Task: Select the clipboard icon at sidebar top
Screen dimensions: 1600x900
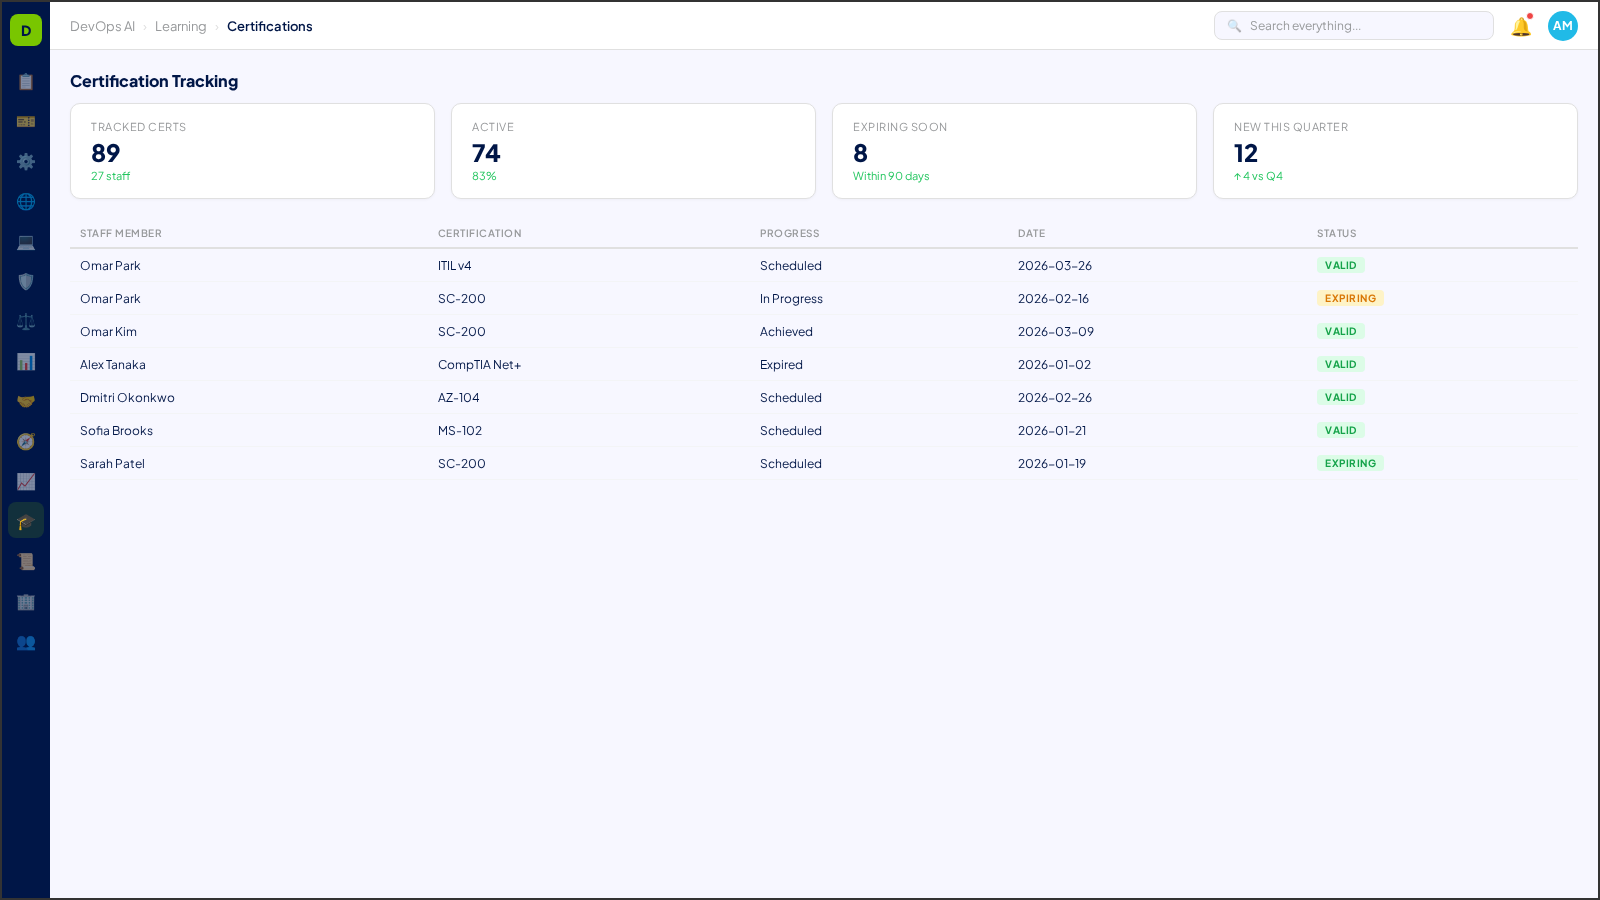Action: click(26, 82)
